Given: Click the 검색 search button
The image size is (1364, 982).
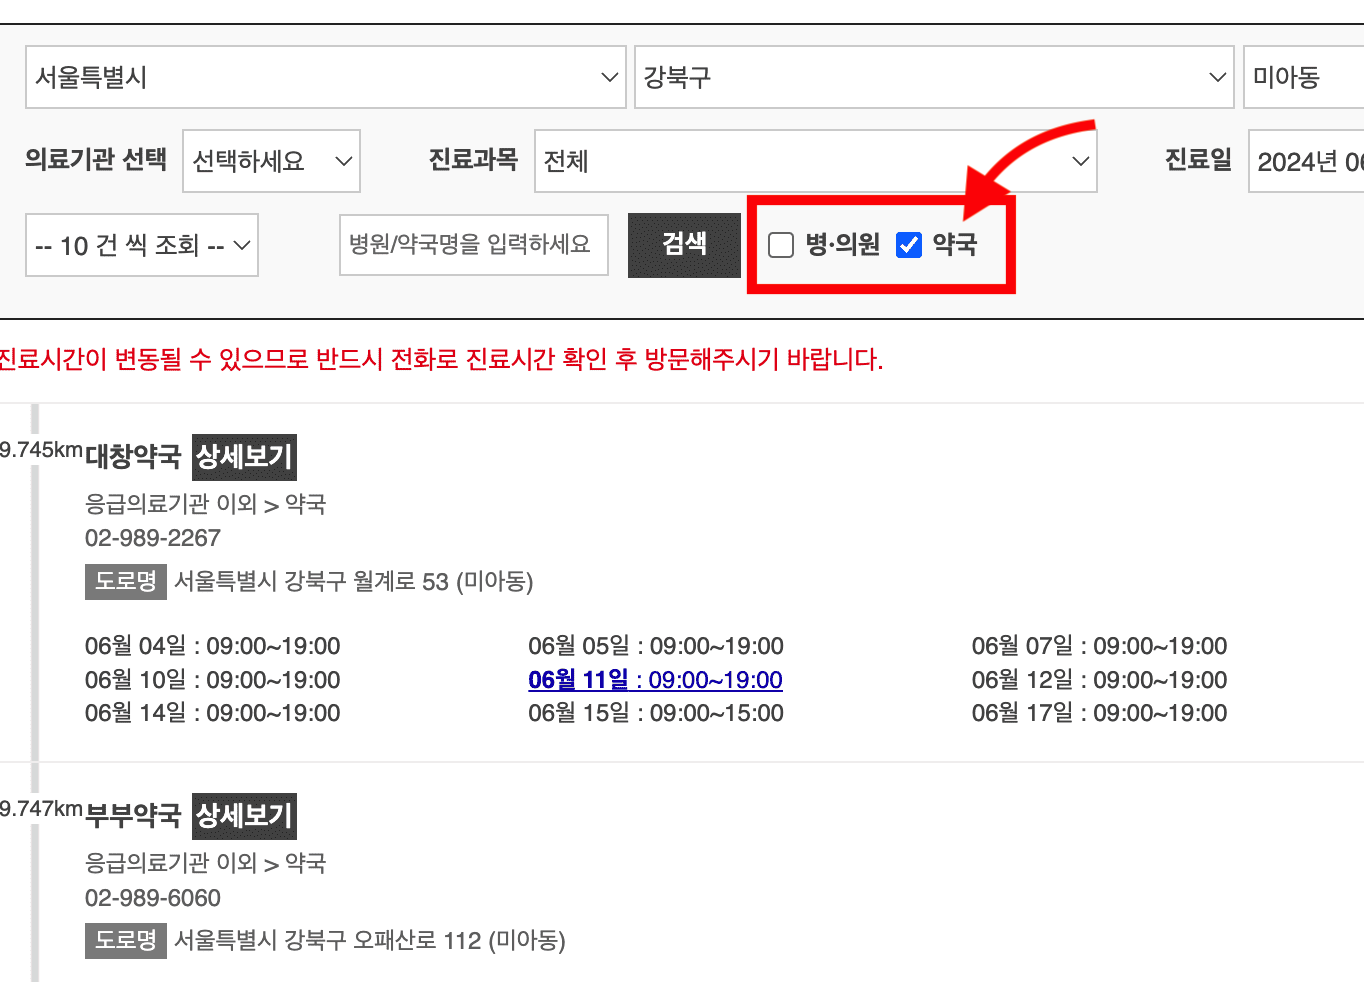Looking at the screenshot, I should point(684,244).
